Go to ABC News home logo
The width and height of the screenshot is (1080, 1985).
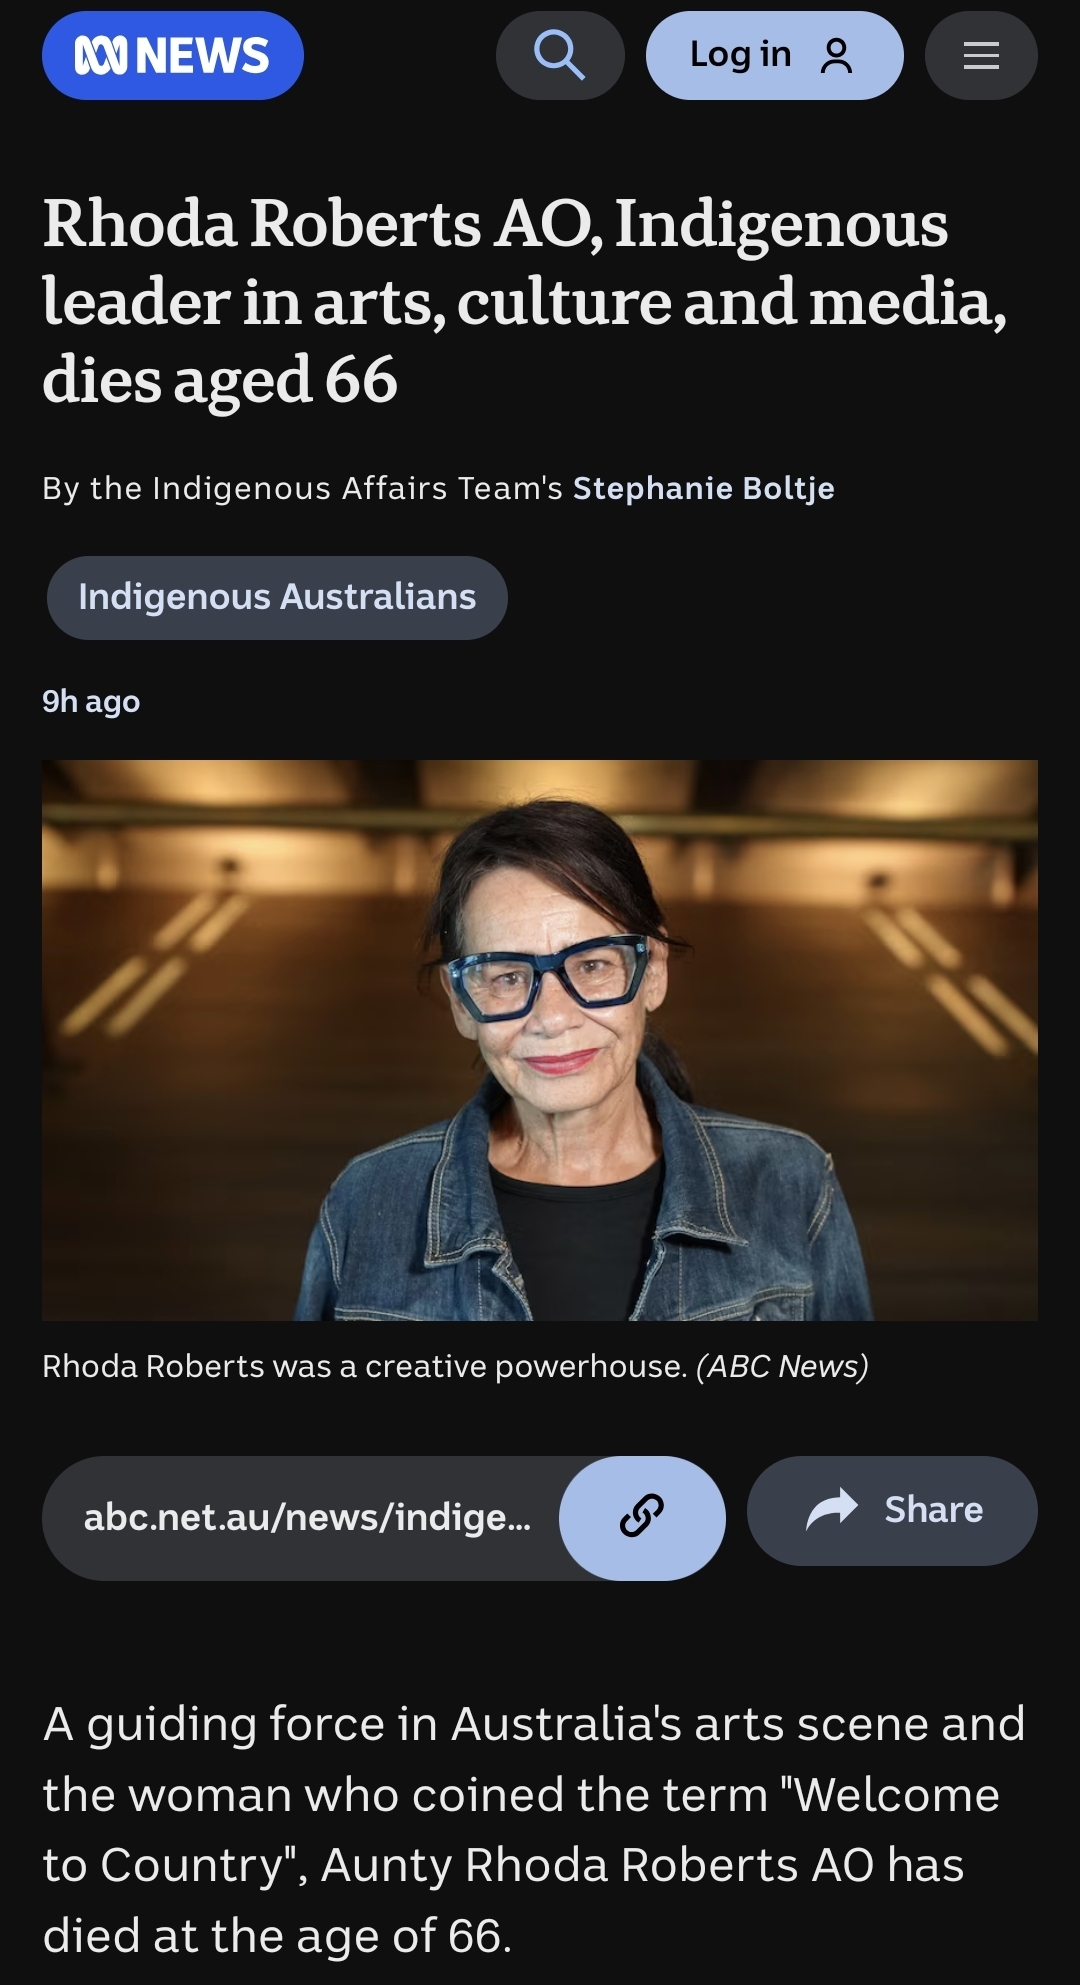pyautogui.click(x=173, y=55)
